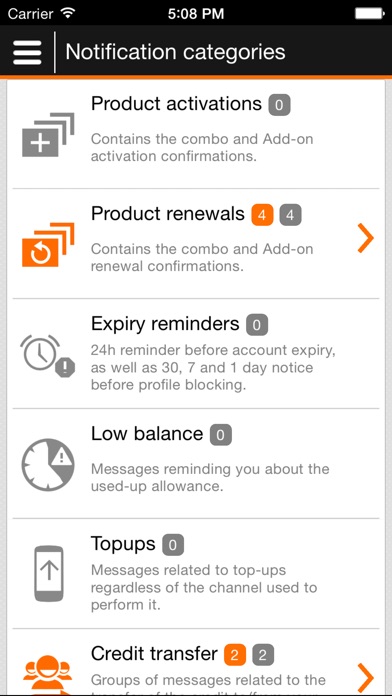This screenshot has width=392, height=696.
Task: Tap the Expiry reminders alarm clock icon
Action: point(48,356)
